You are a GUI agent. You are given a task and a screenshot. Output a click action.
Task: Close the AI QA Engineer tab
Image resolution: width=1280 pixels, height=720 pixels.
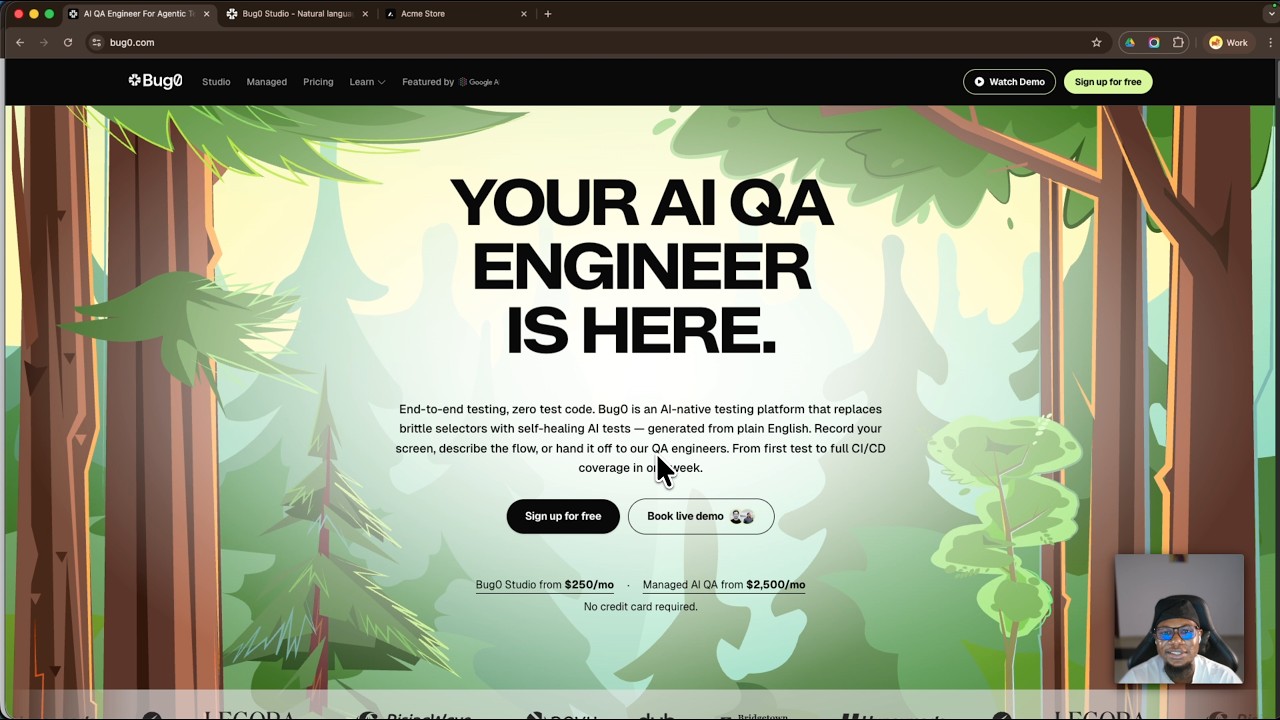pos(206,14)
